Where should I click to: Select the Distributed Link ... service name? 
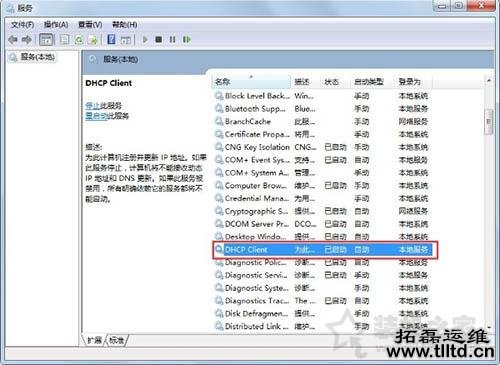tap(257, 326)
